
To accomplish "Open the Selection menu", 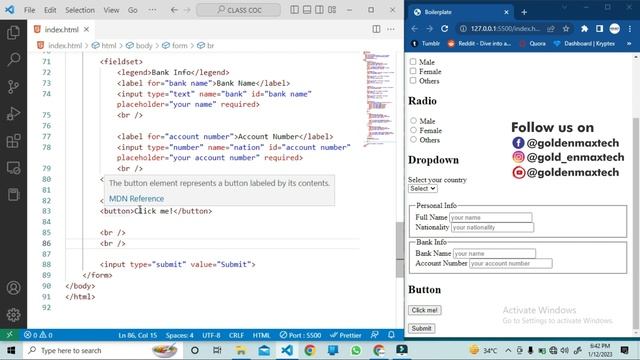I will pos(80,10).
